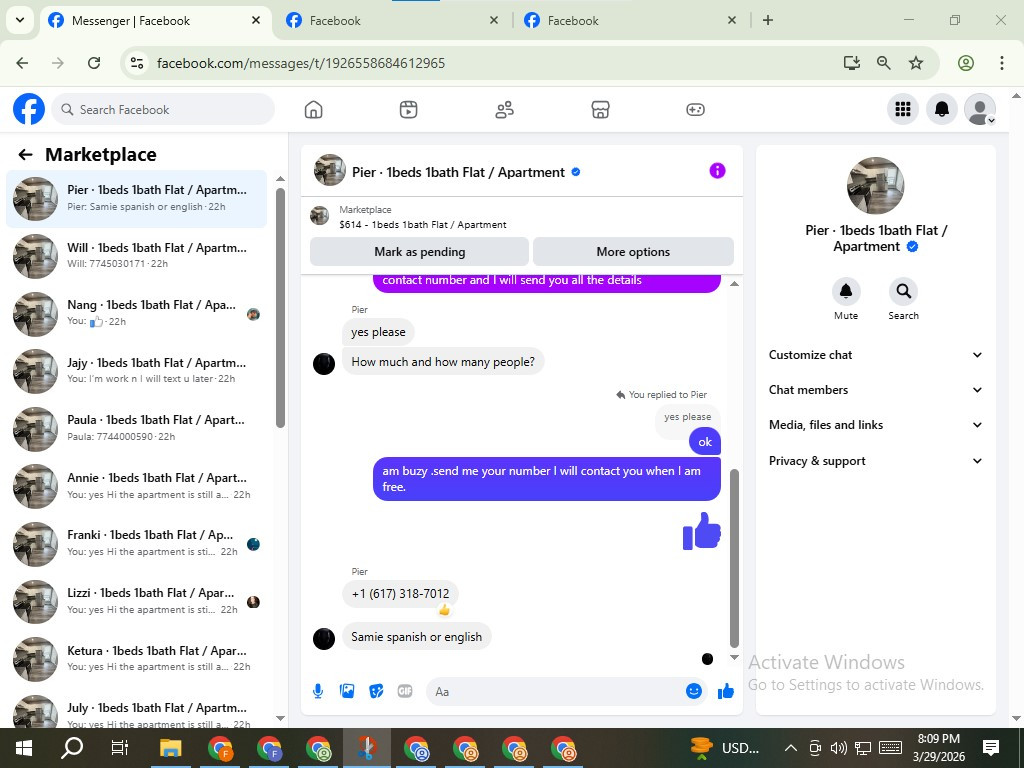The height and width of the screenshot is (768, 1024).
Task: Attach a photo file icon
Action: click(x=347, y=691)
